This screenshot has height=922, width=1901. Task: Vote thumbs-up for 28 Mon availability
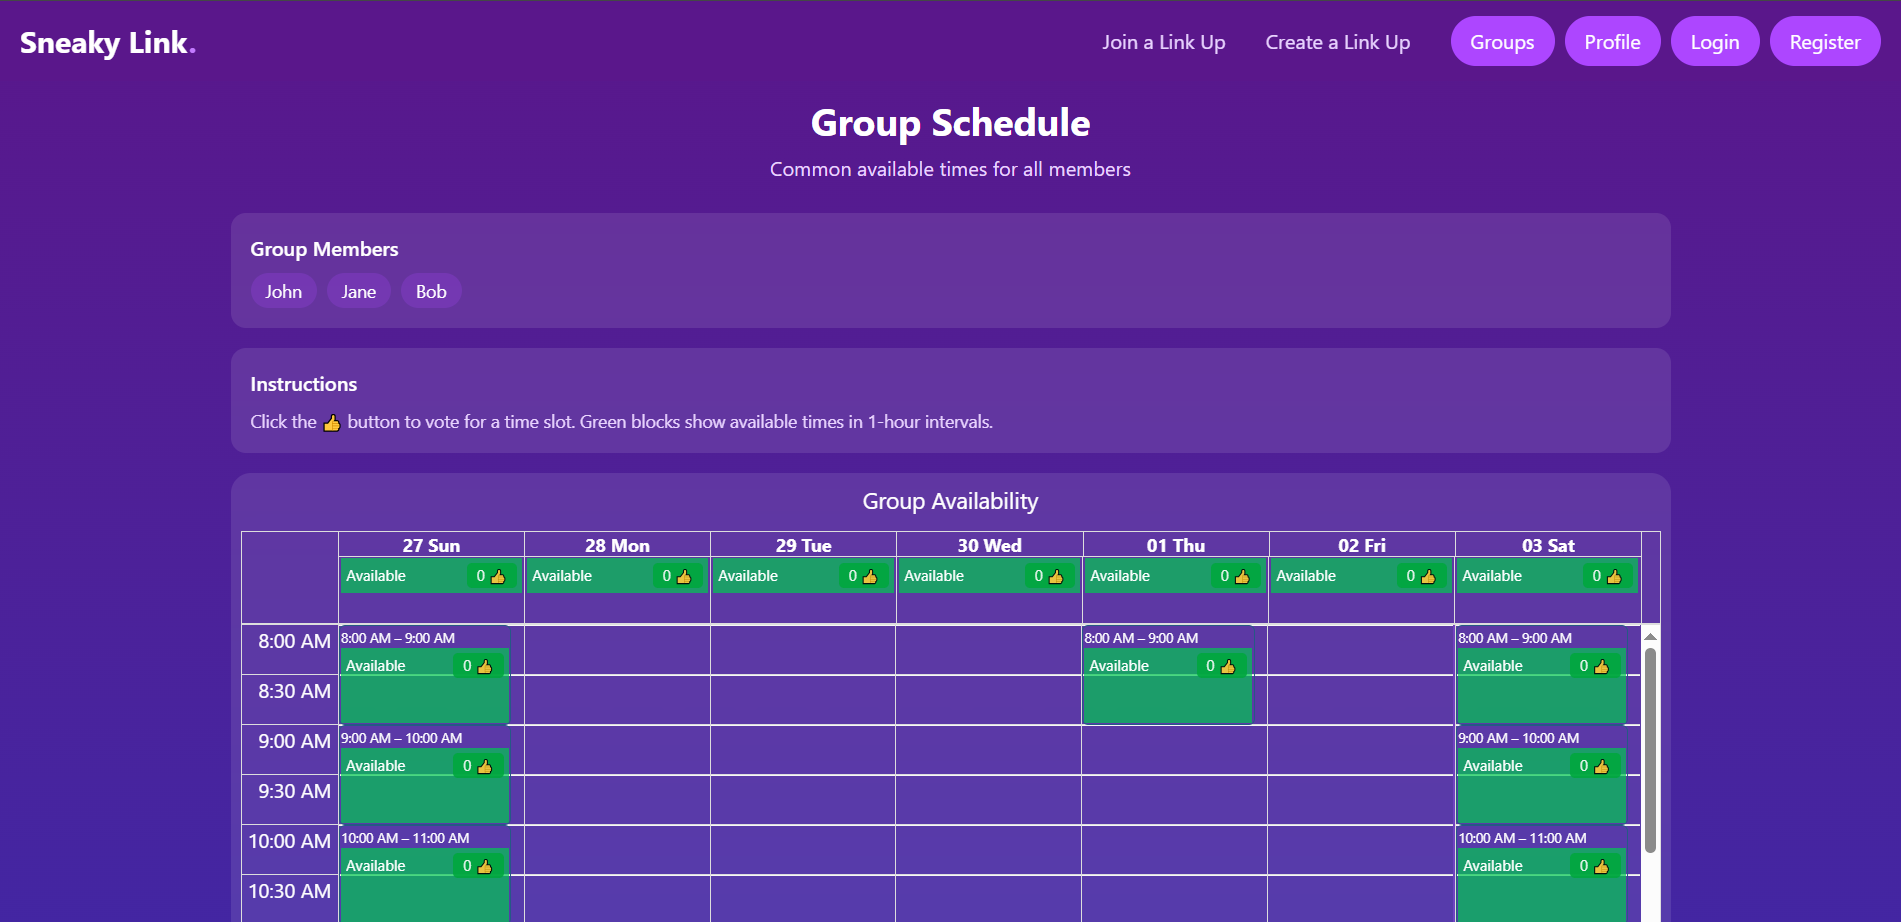pyautogui.click(x=676, y=576)
